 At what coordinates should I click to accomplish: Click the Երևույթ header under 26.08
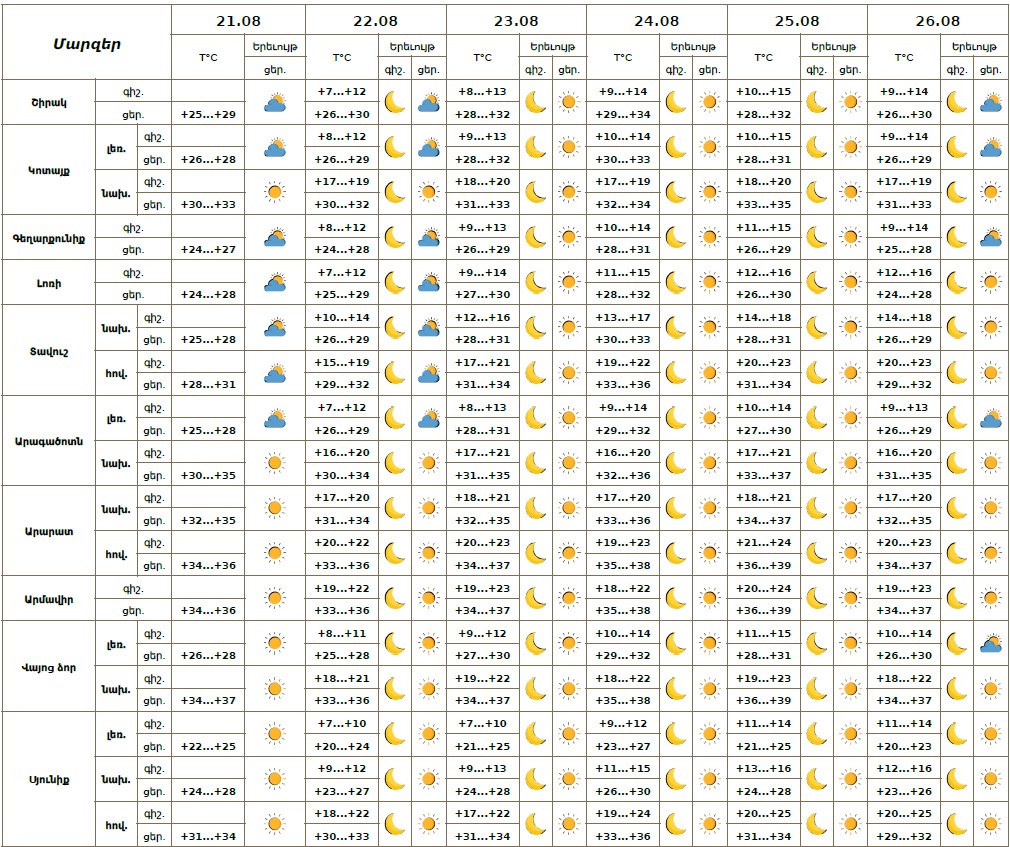click(x=973, y=47)
